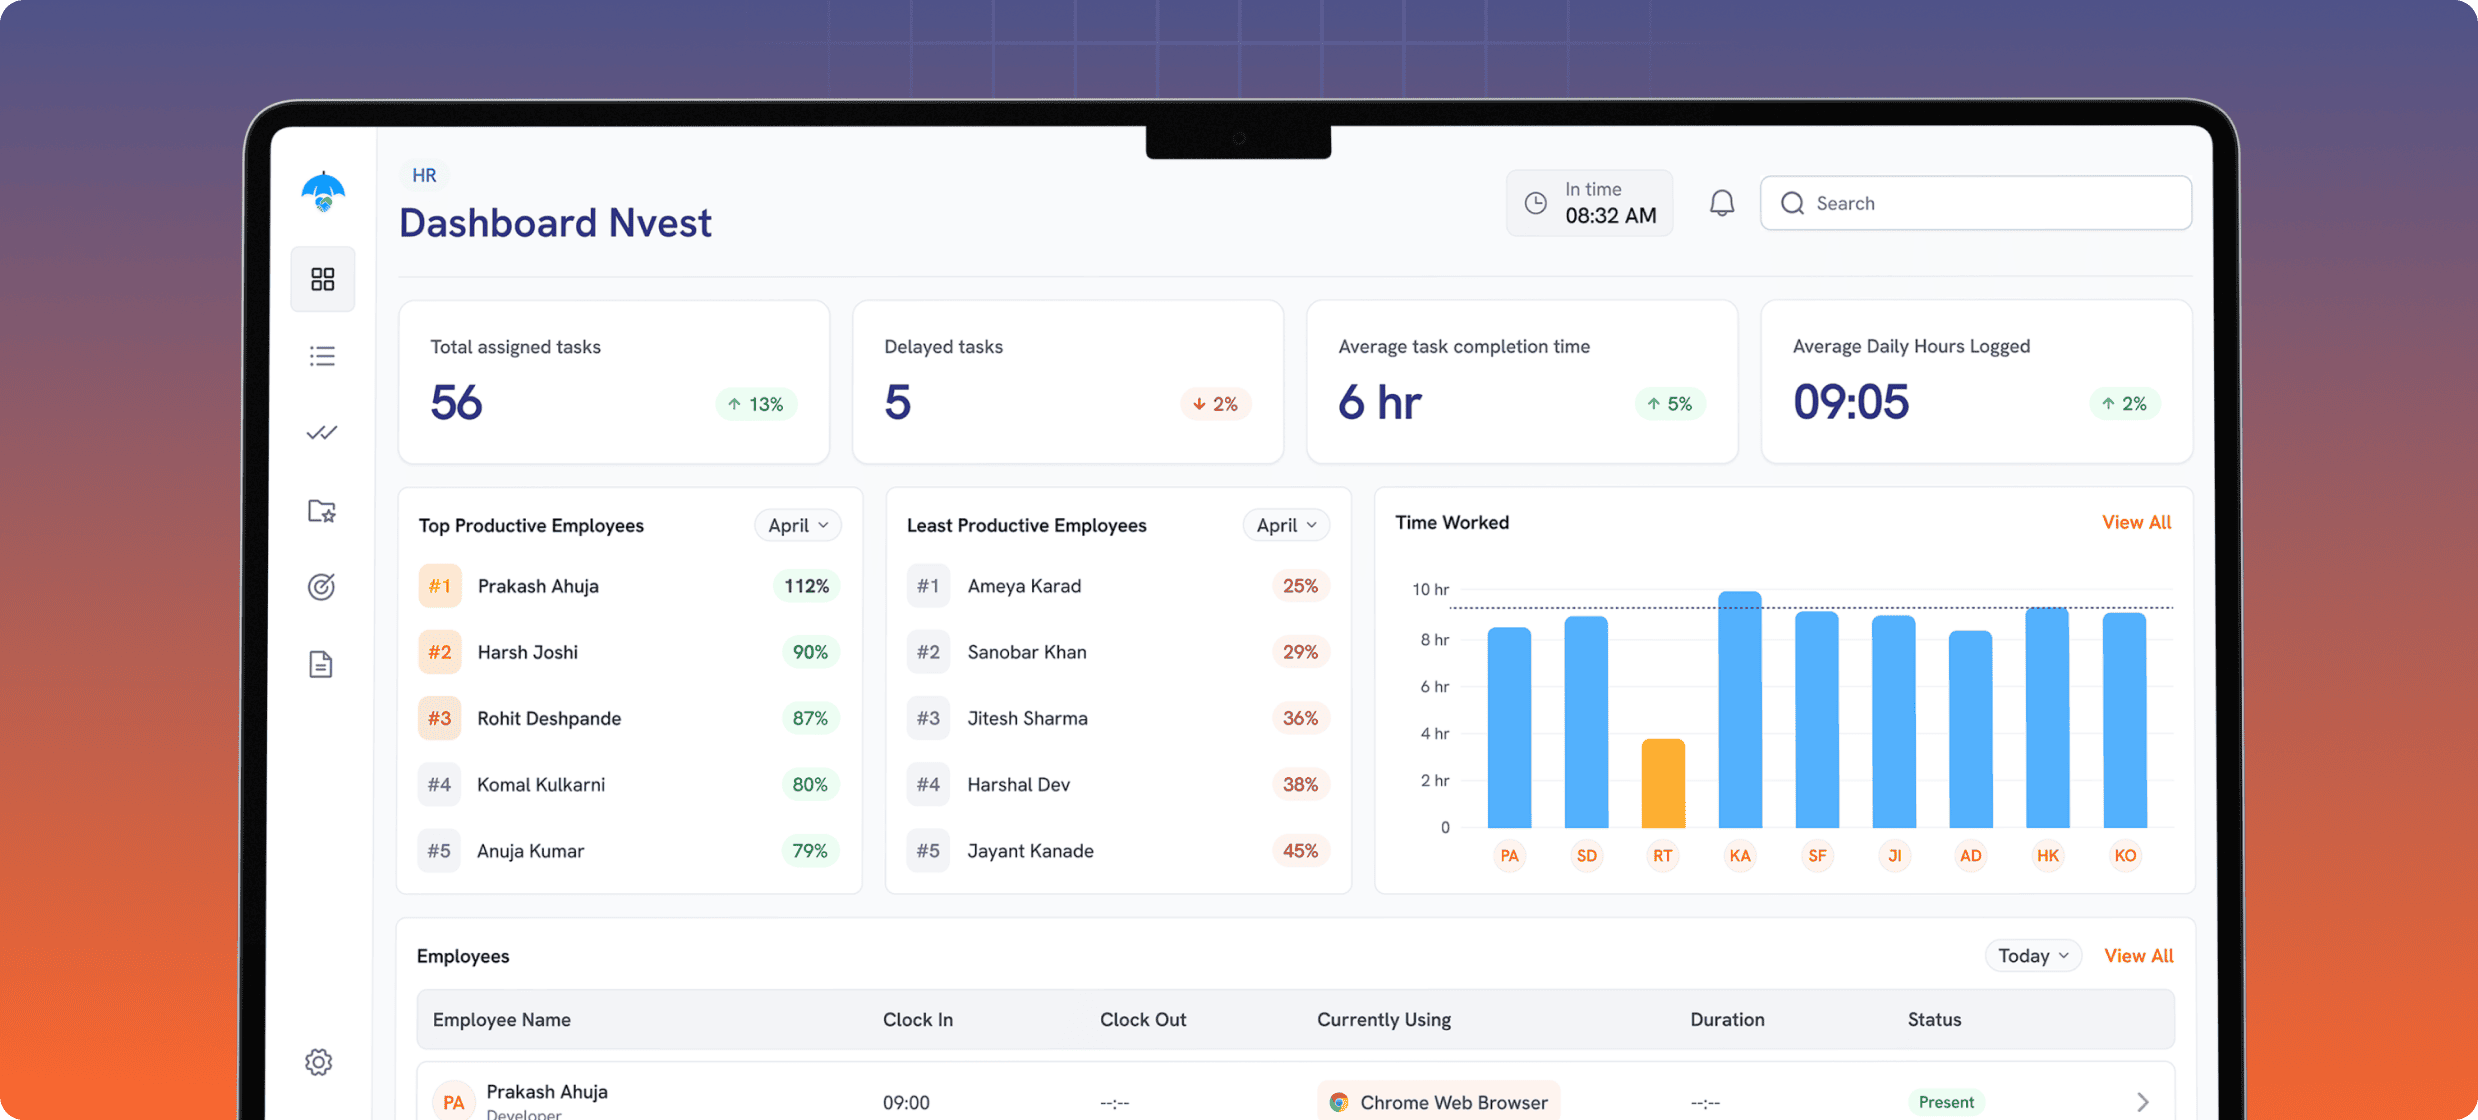The width and height of the screenshot is (2478, 1120).
Task: Select the KA avatar under the chart
Action: pyautogui.click(x=1739, y=856)
